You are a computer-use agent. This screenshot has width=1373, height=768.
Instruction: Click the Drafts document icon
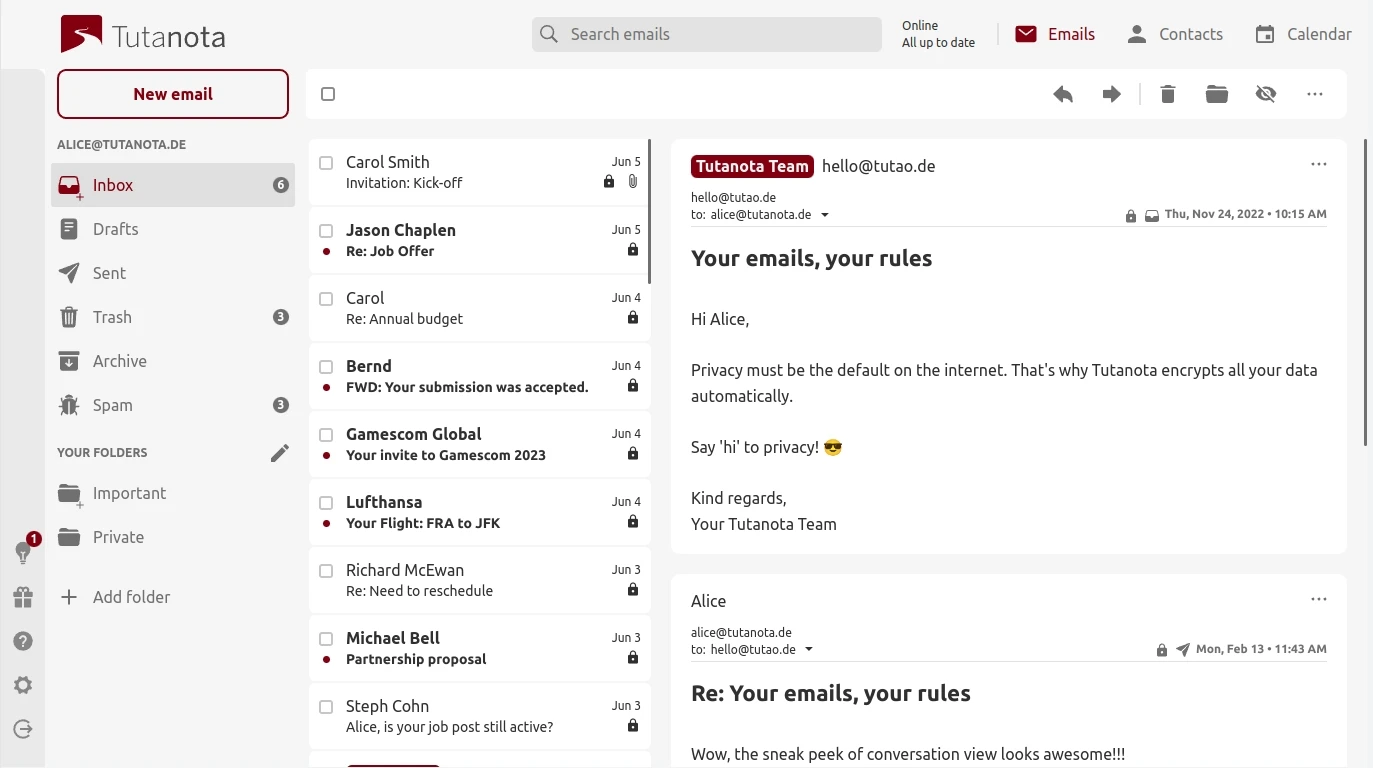pos(69,229)
